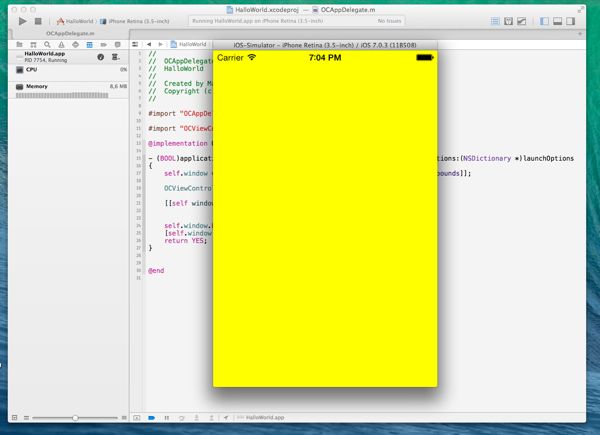600x435 pixels.
Task: Add a new tab with plus button
Action: click(x=580, y=34)
